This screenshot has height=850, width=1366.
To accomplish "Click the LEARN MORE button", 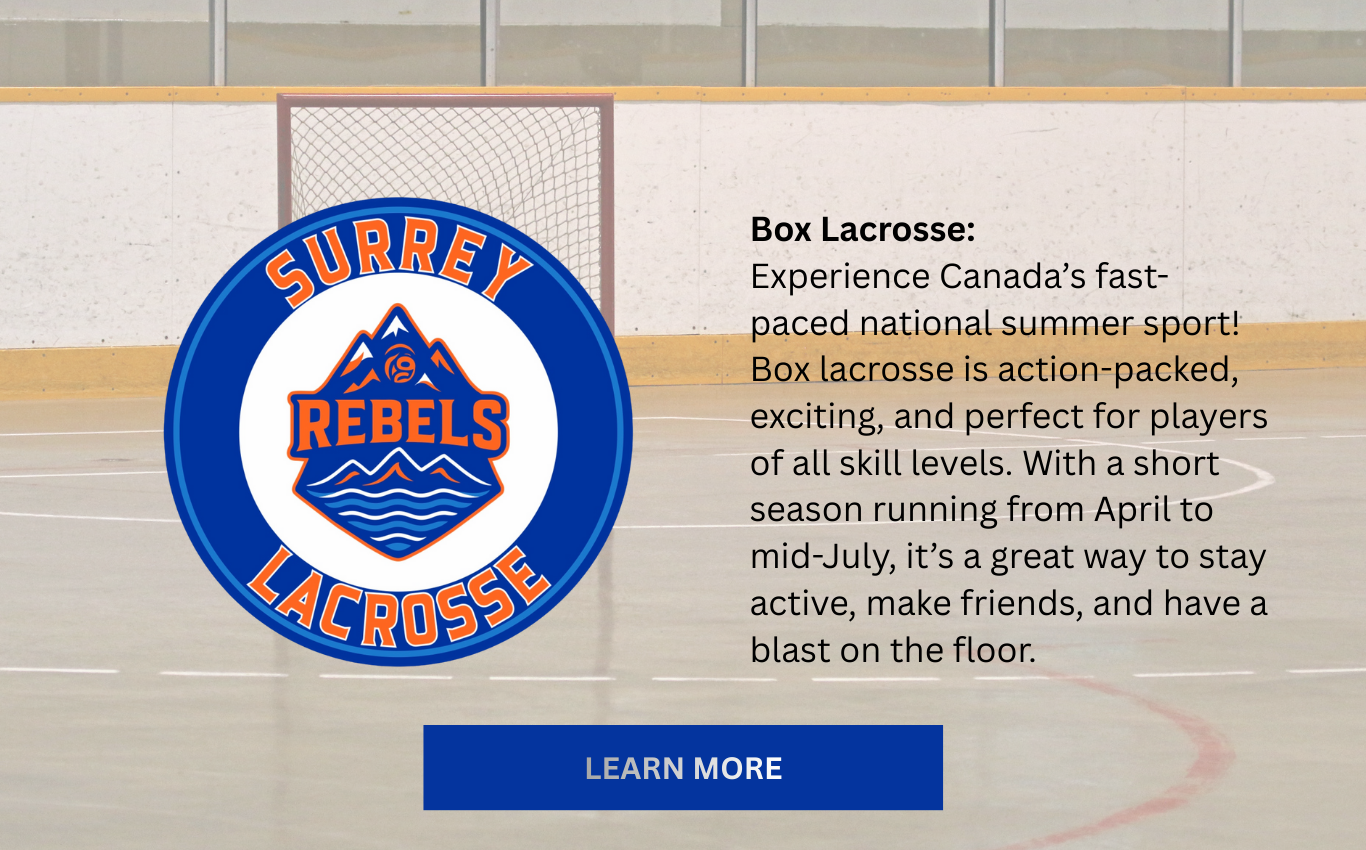I will pyautogui.click(x=682, y=768).
